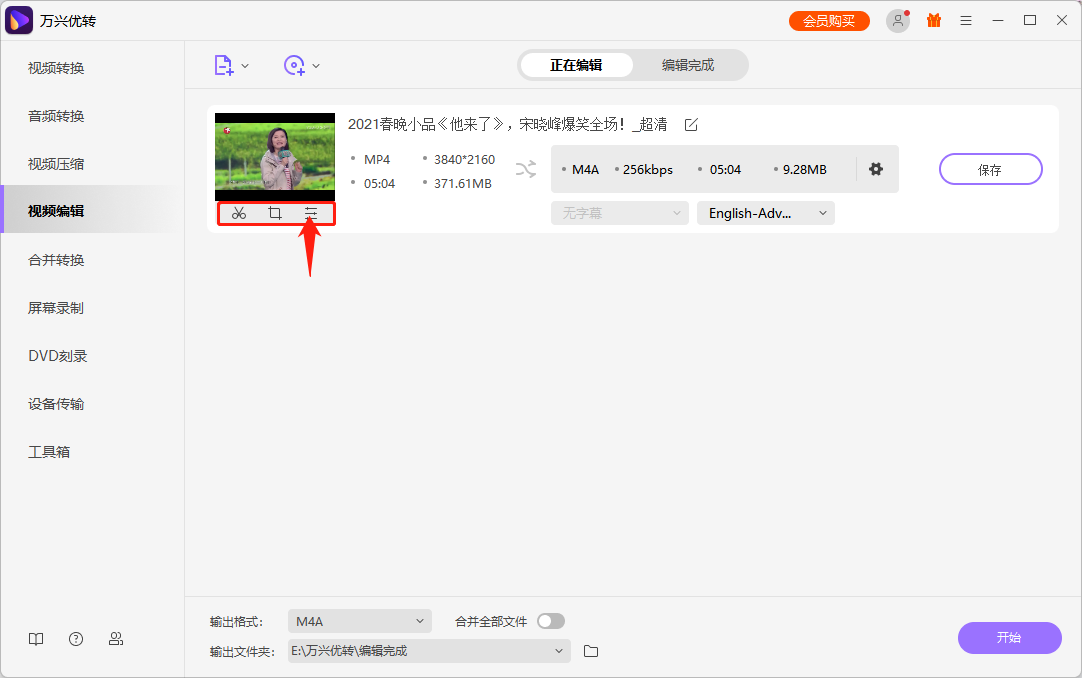Open the user guide book icon
The image size is (1082, 678).
coord(36,639)
